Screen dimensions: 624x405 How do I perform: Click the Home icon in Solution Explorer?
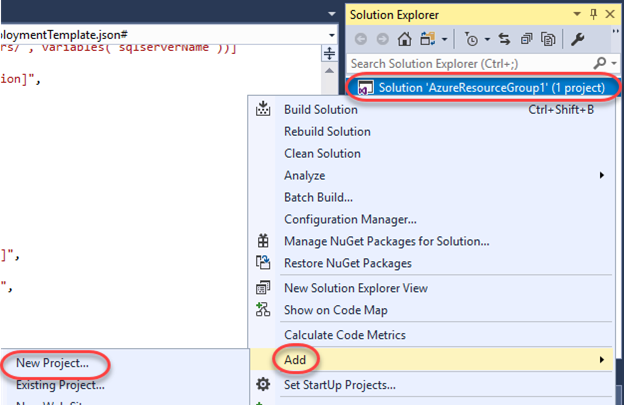(x=404, y=39)
